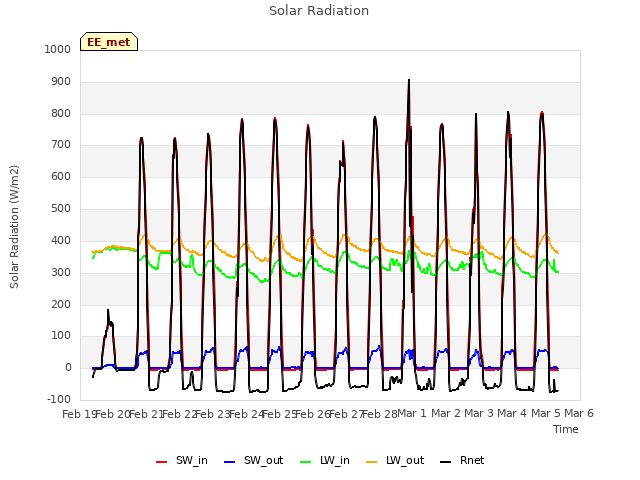Click the Feb 22 x-axis date label
640x480 pixels.
[x=180, y=414]
